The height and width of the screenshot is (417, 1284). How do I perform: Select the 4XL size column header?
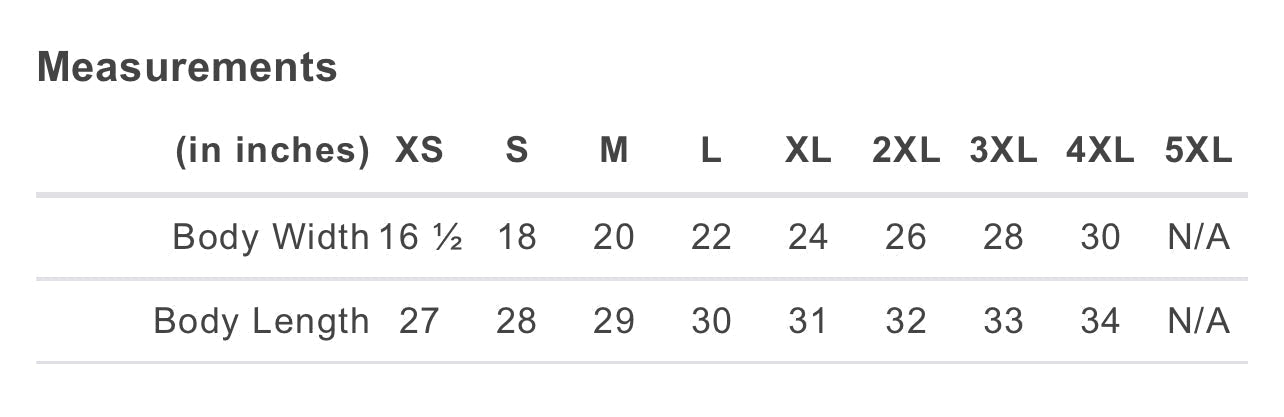(x=1100, y=151)
